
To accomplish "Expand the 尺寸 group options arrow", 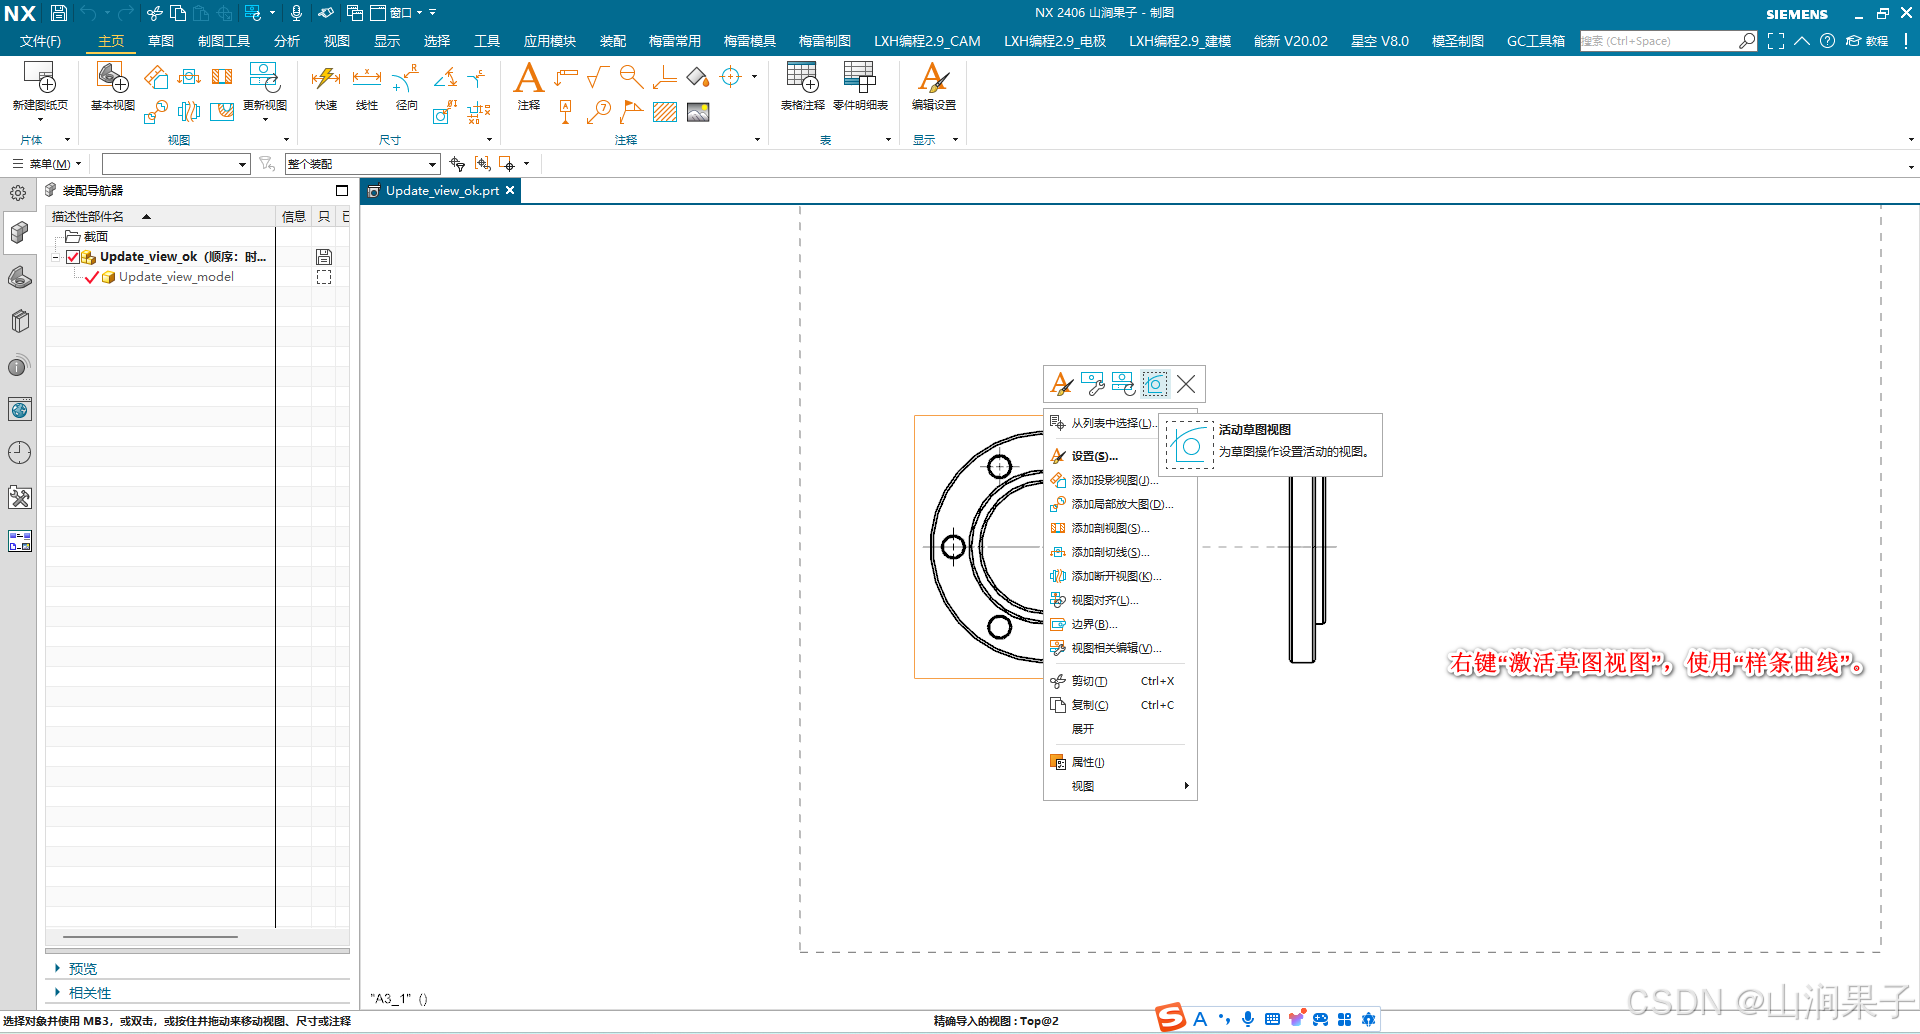I will 489,140.
